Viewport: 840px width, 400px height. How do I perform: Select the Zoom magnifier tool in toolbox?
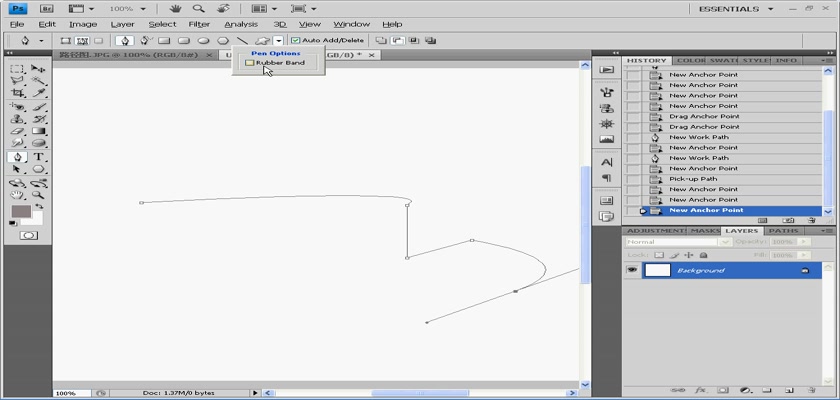click(x=38, y=195)
